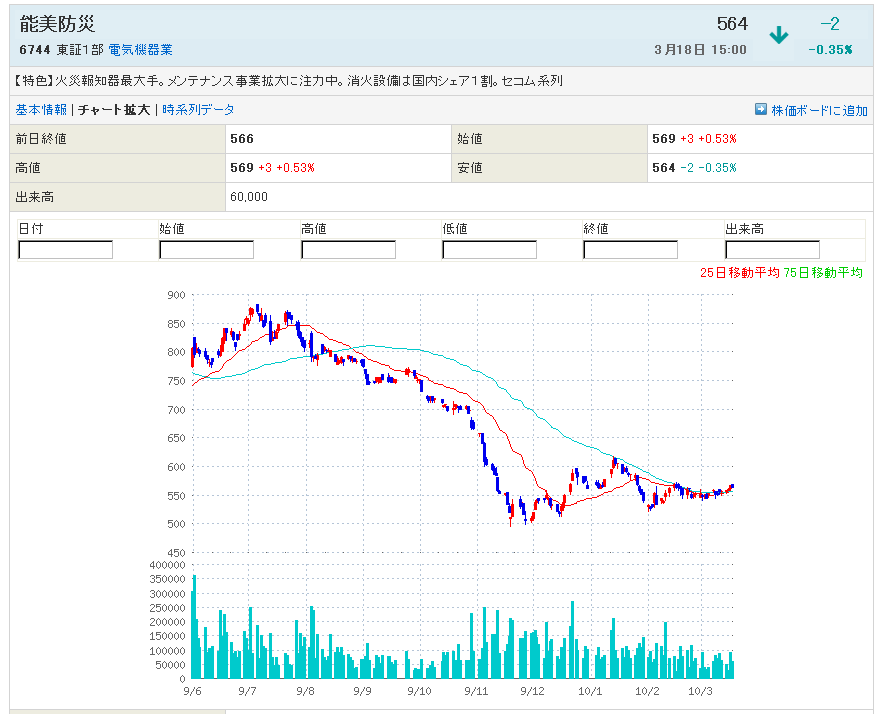This screenshot has width=881, height=714.
Task: Click the tallest volume bar near 9/6
Action: pos(194,627)
